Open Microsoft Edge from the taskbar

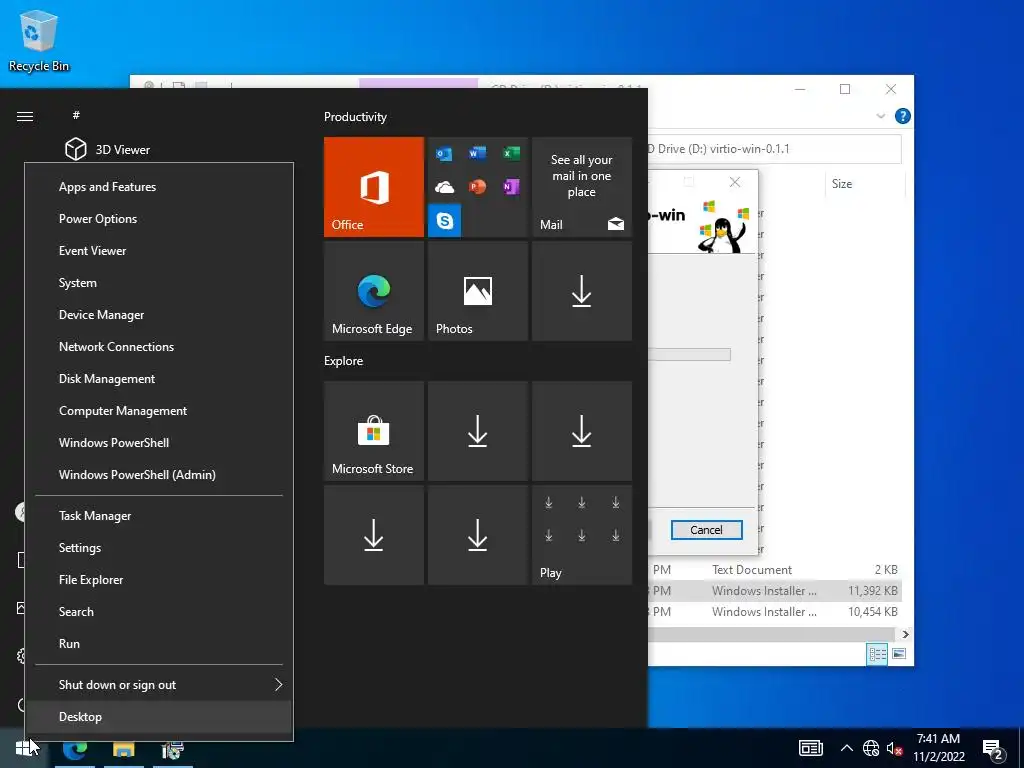[75, 749]
